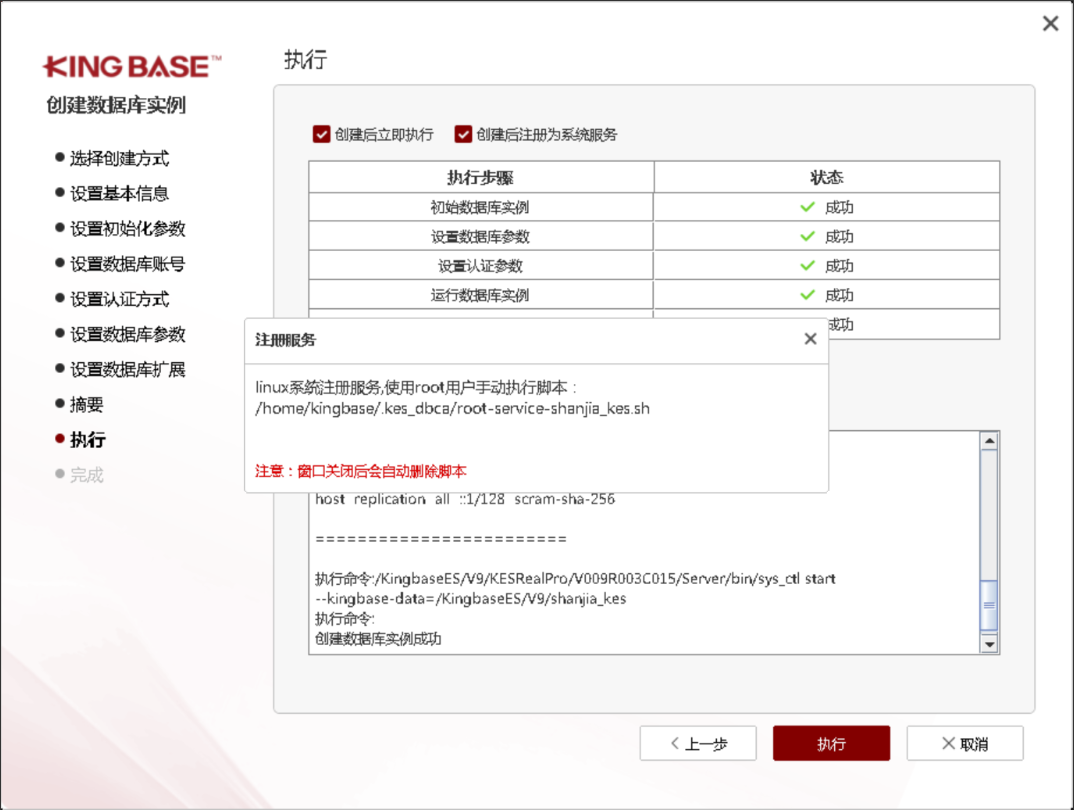
Task: Cancel with 取消 button
Action: point(965,744)
